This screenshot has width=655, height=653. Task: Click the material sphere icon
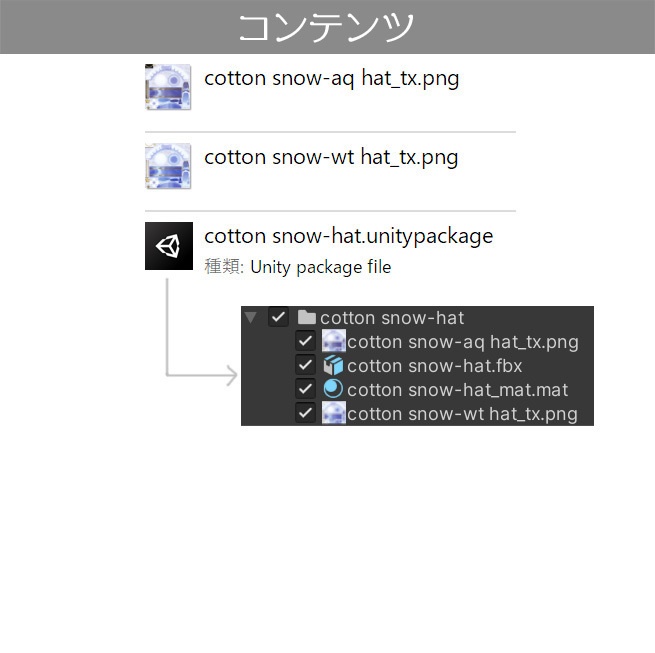(334, 390)
